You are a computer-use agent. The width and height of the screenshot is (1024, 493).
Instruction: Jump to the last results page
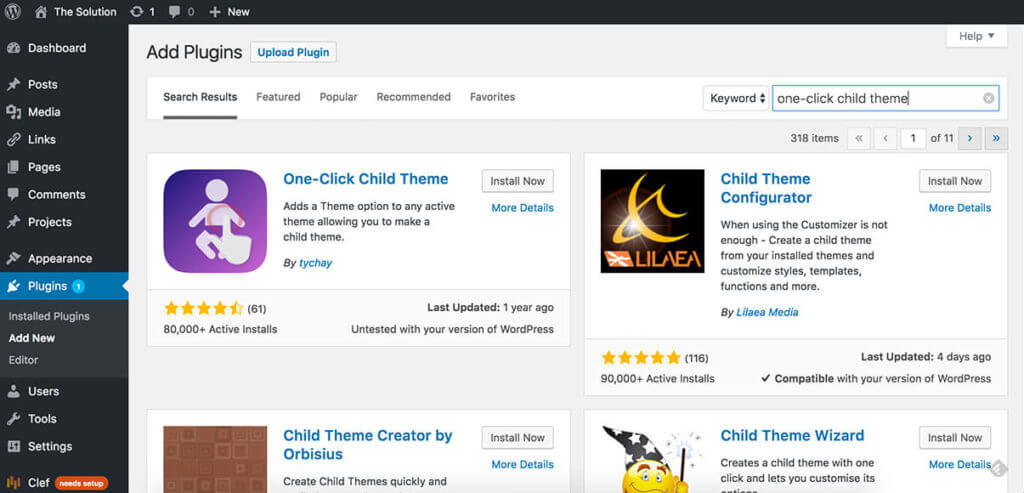tap(996, 138)
